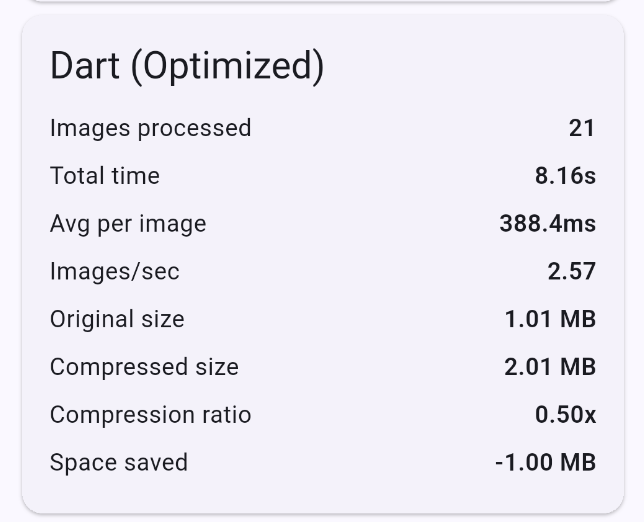Select the "Compressed size" label
The image size is (644, 522).
click(x=144, y=367)
